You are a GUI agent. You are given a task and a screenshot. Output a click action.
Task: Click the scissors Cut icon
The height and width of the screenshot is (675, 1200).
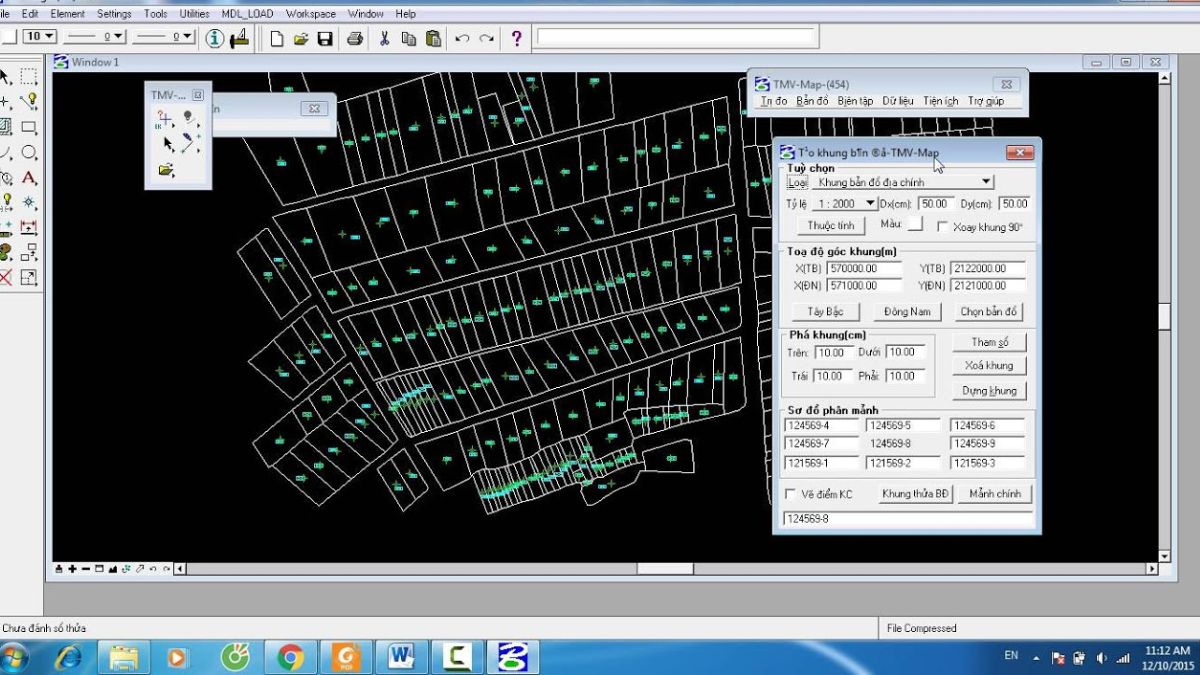point(383,38)
